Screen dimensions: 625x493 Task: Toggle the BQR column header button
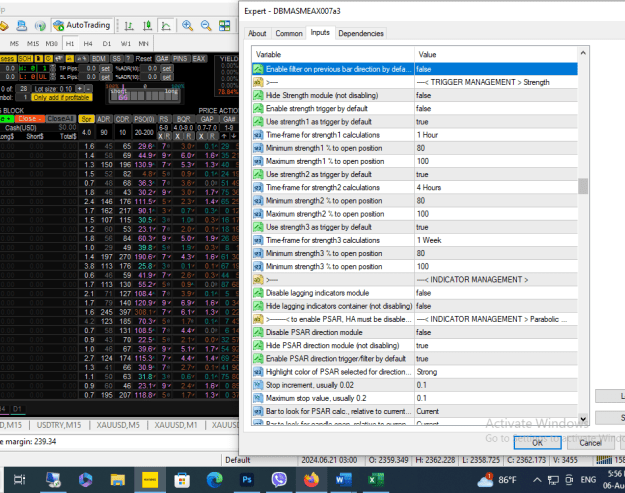click(183, 119)
